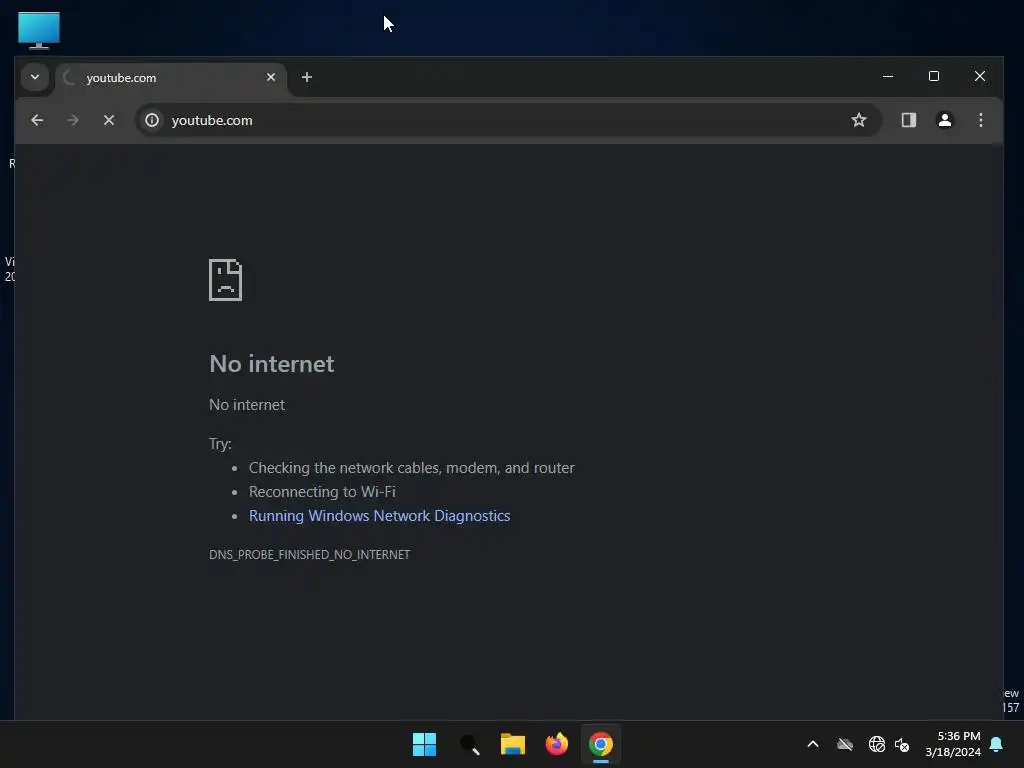Viewport: 1024px width, 768px height.
Task: Open the Chrome side panel
Action: [908, 120]
